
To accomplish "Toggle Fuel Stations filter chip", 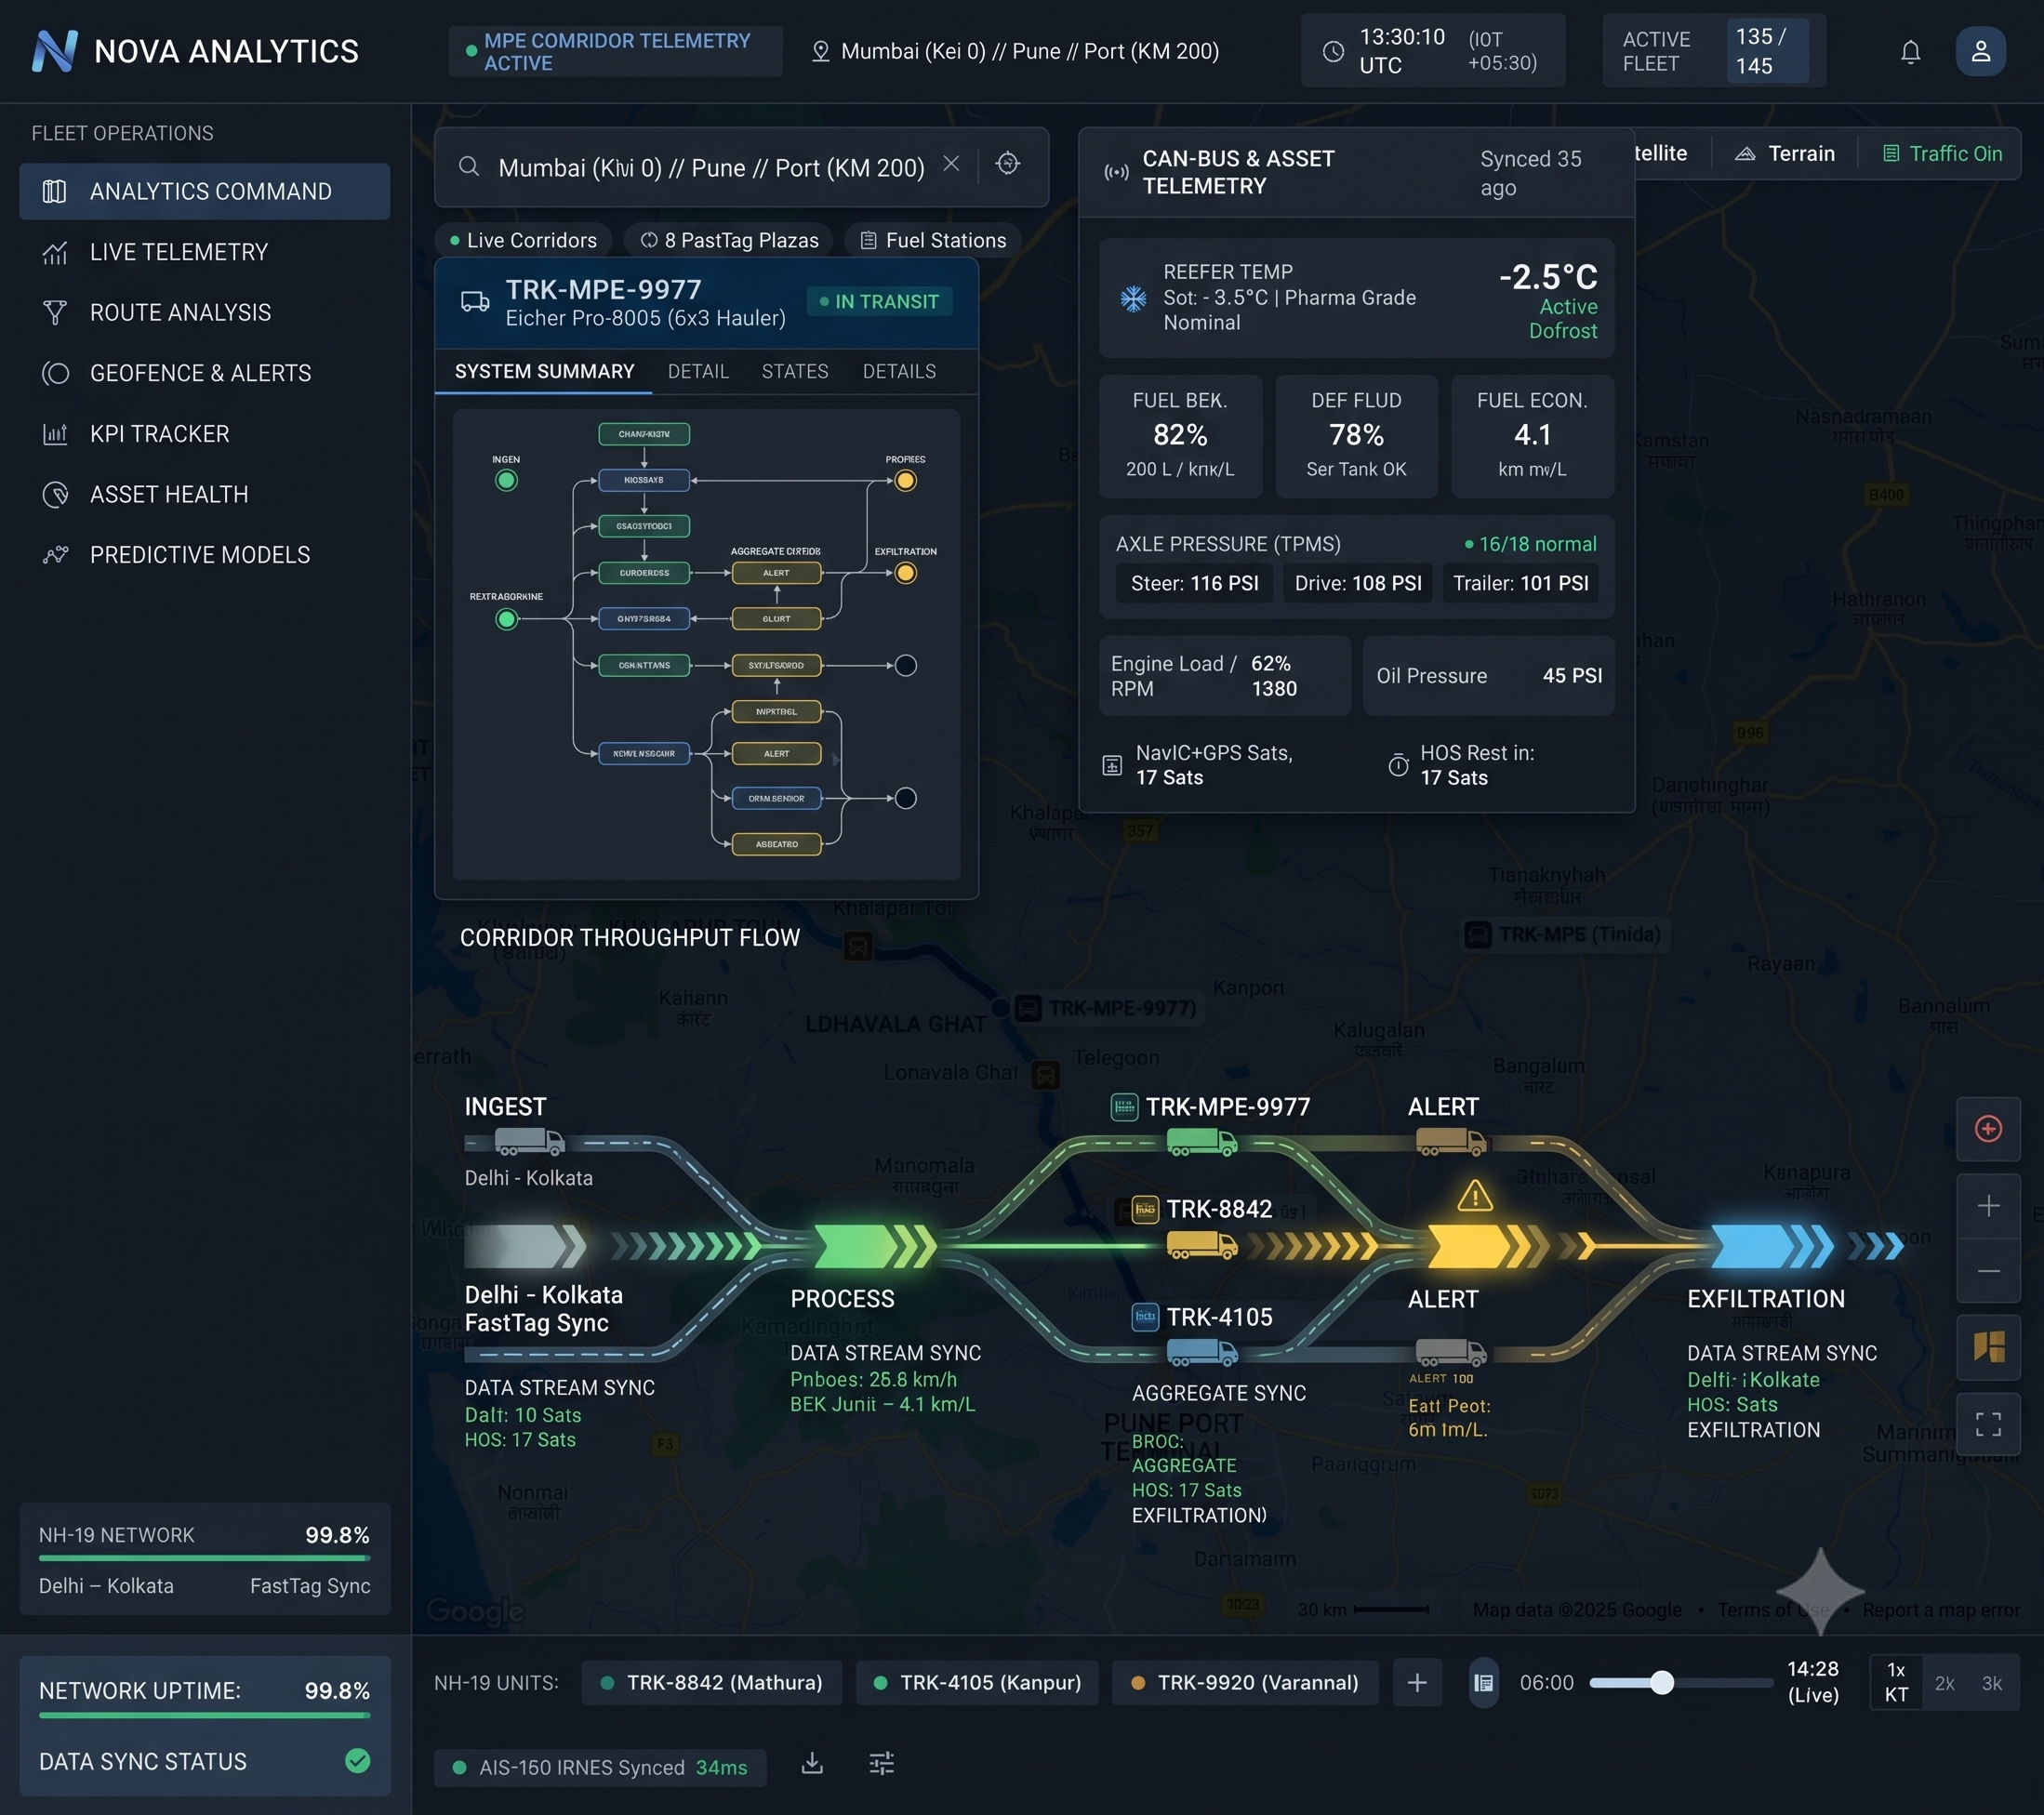I will coord(934,240).
